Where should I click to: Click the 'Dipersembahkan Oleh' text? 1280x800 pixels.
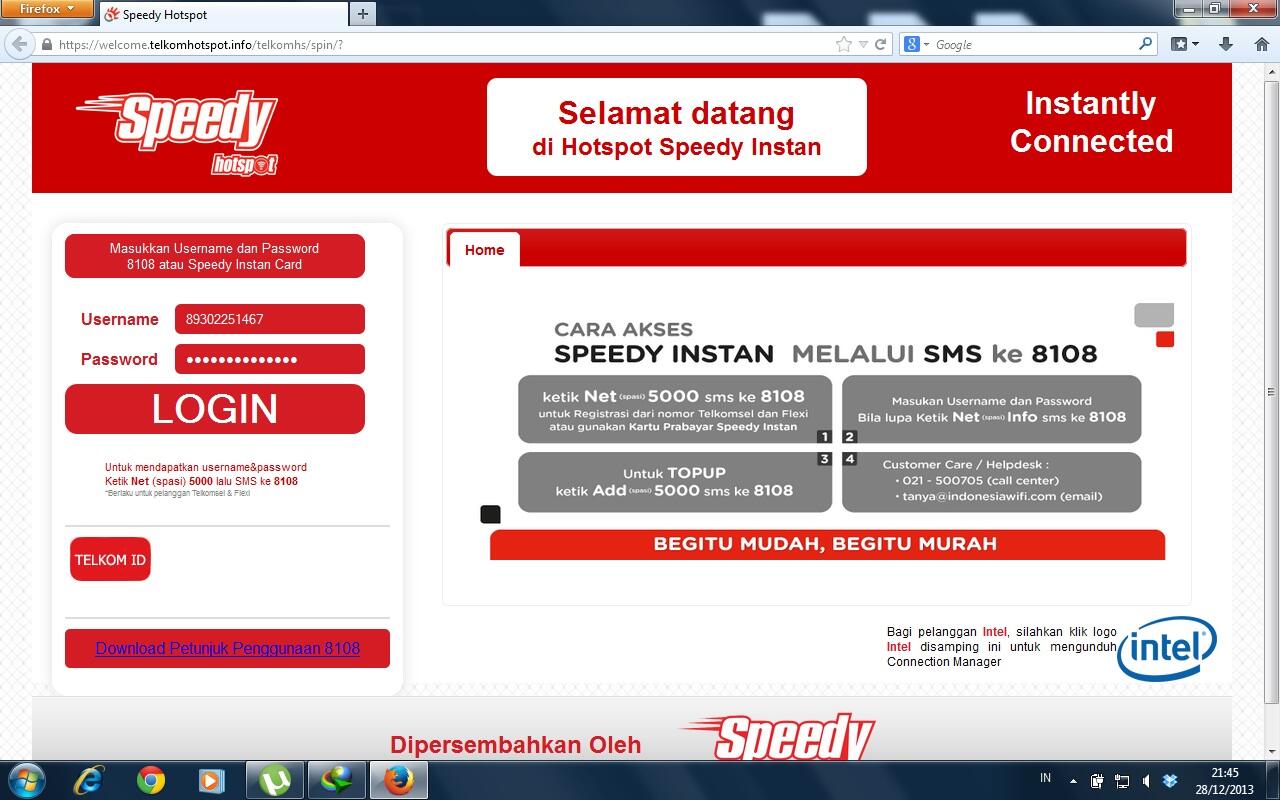515,745
